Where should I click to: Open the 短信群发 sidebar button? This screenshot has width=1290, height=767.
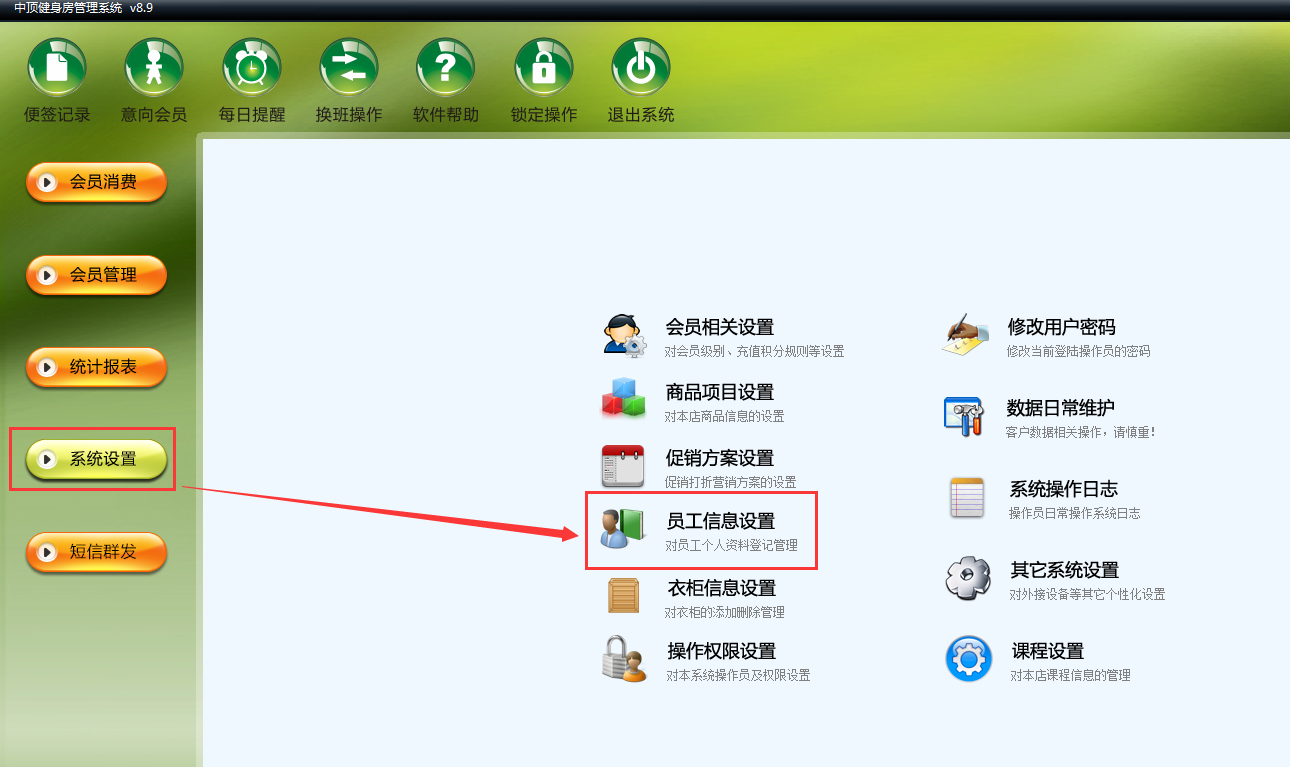click(x=96, y=552)
